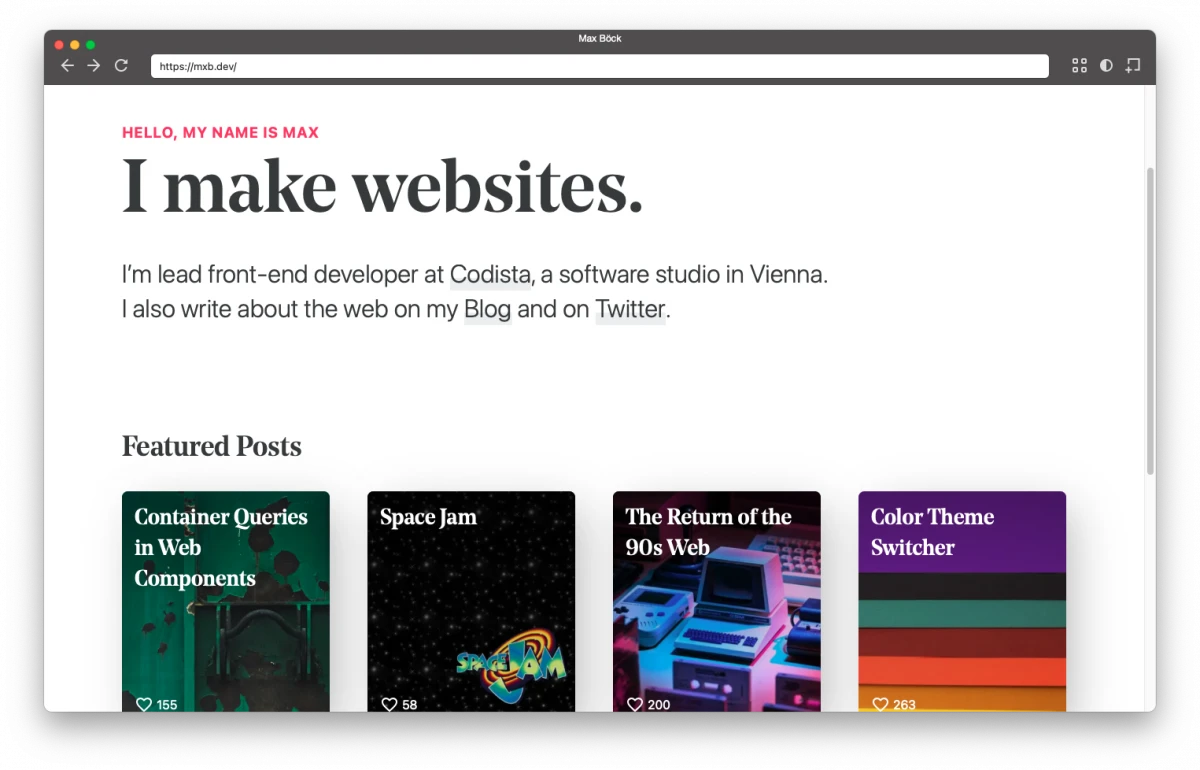Open the Blog link
Screen dimensions: 1200x770
(487, 309)
